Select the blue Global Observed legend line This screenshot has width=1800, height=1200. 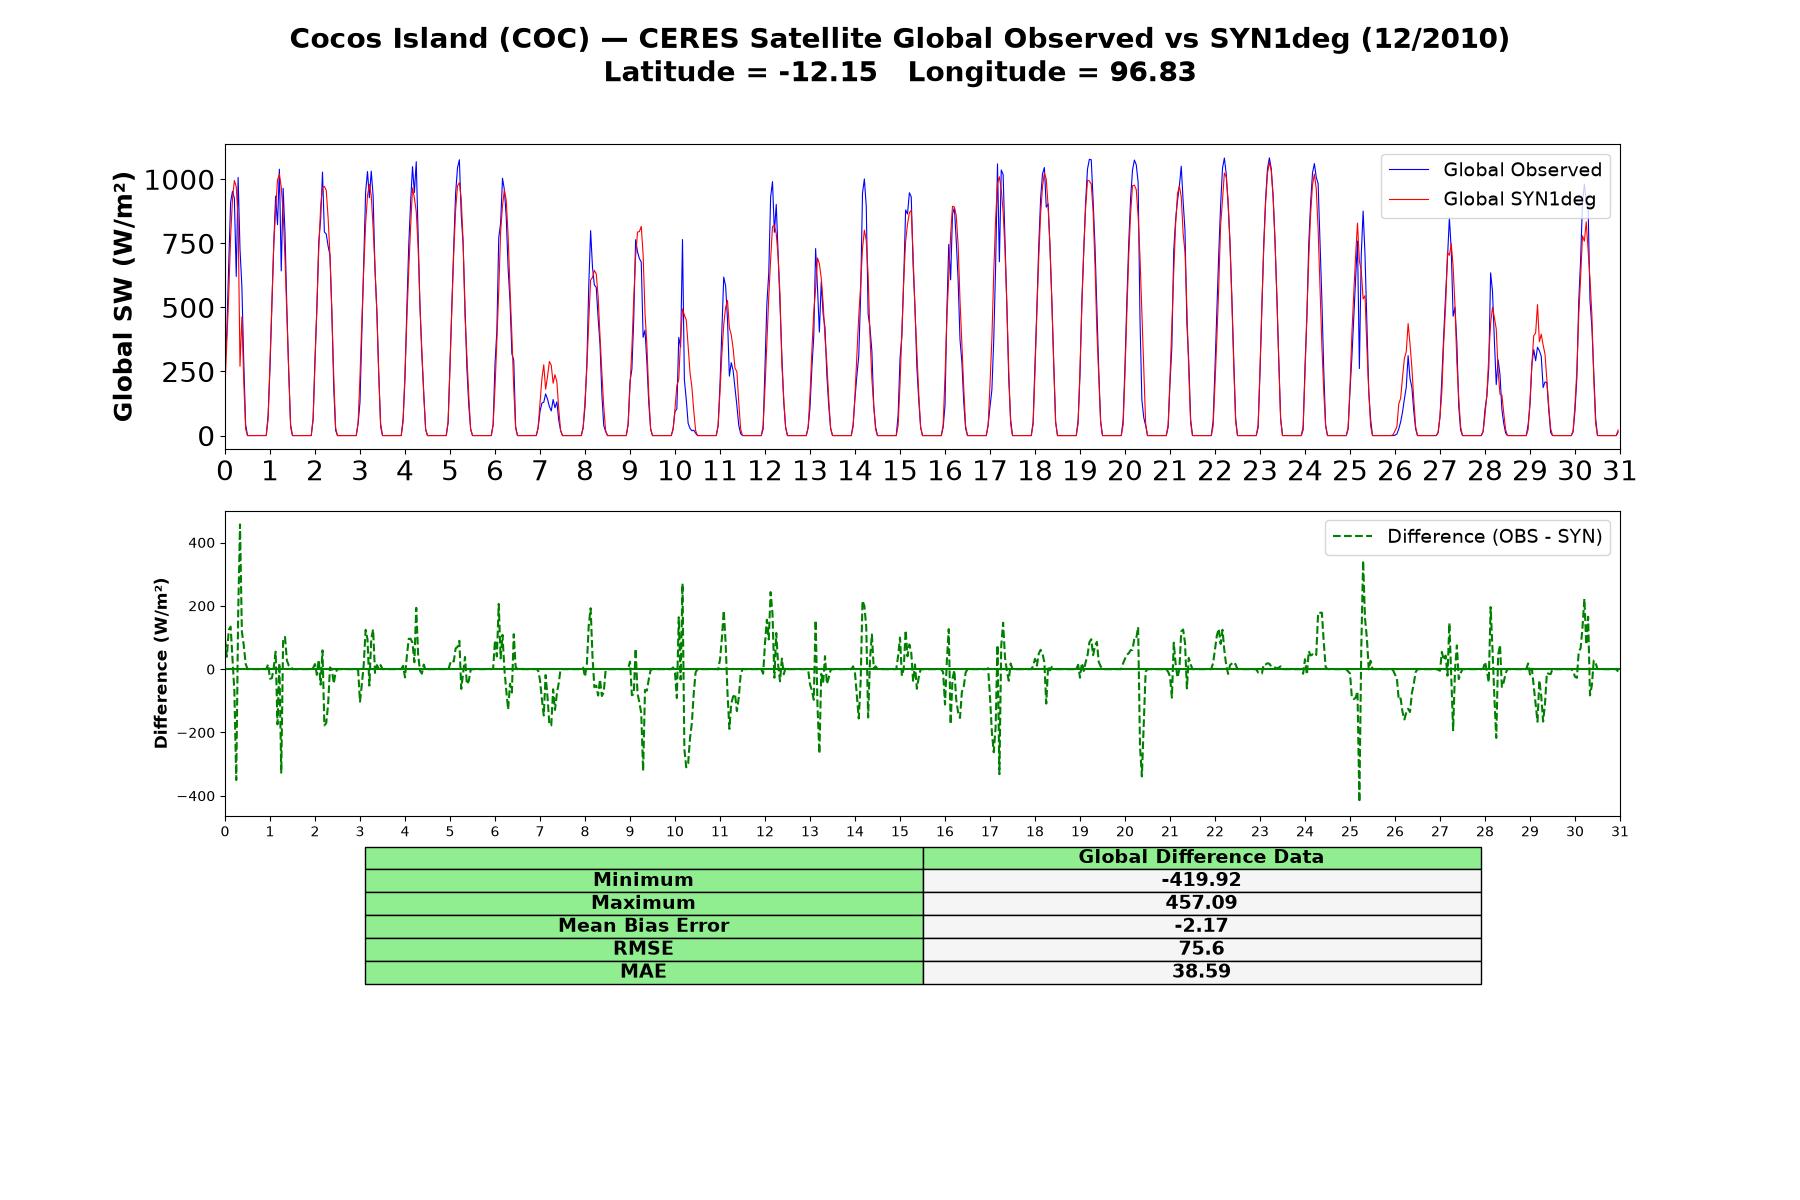1410,171
